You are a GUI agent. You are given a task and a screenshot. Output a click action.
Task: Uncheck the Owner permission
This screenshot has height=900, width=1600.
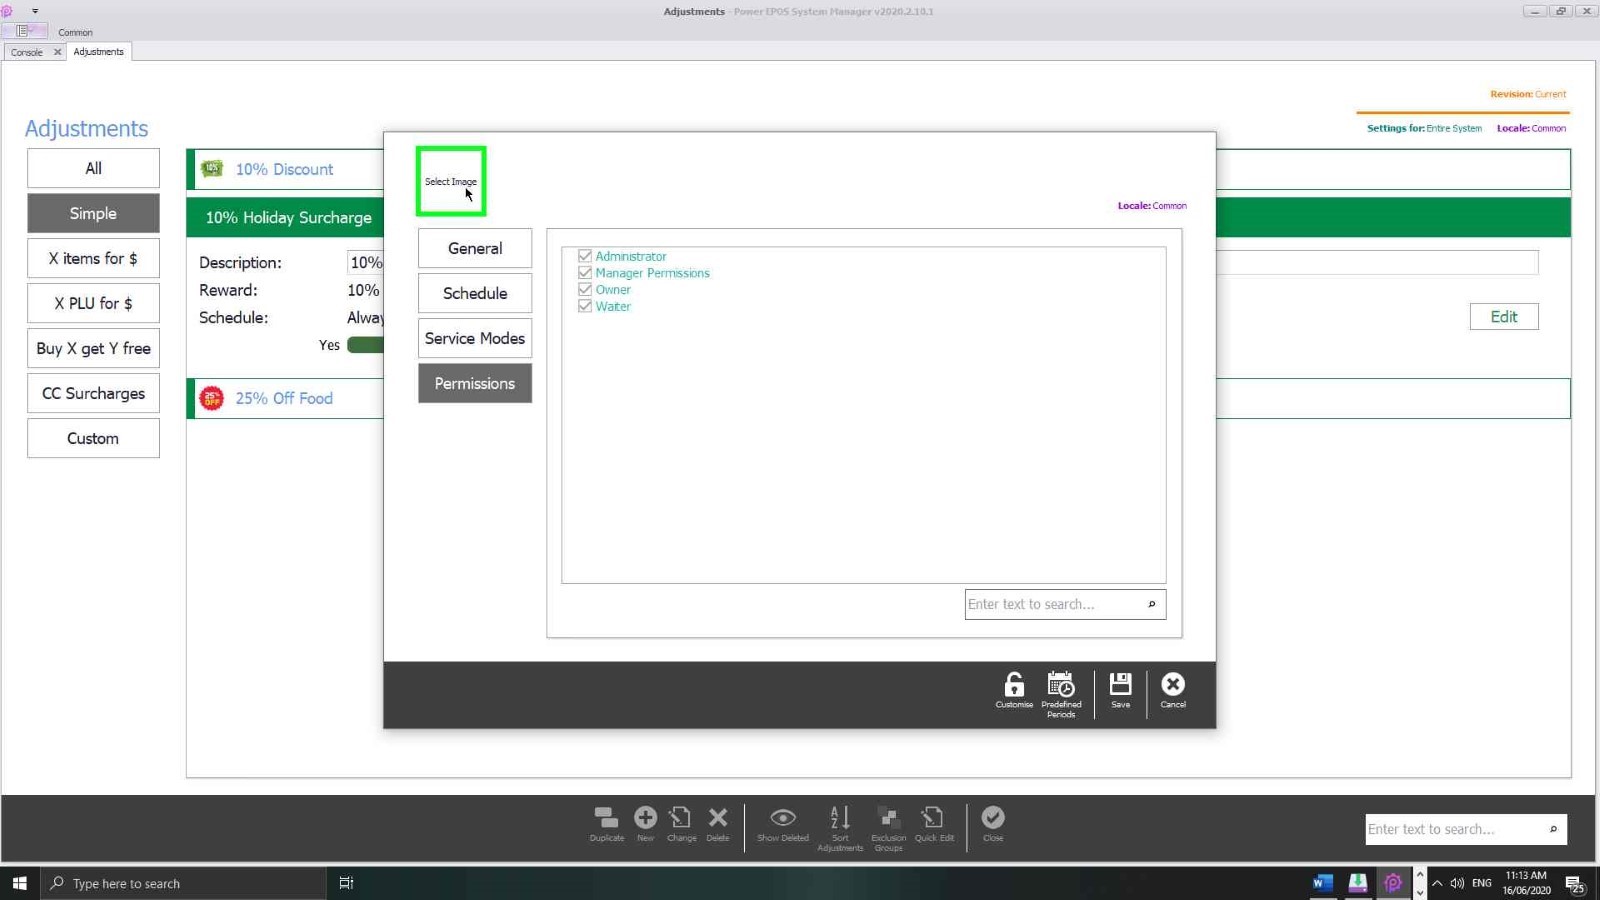point(585,290)
